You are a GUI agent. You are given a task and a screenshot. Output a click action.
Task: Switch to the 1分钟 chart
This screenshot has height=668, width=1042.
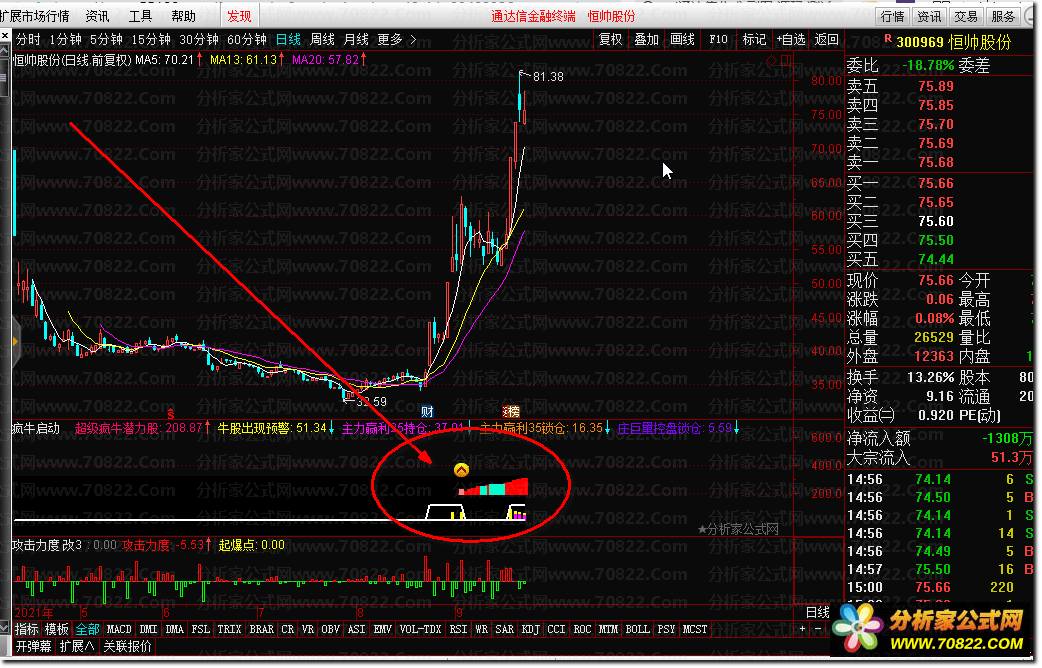pyautogui.click(x=66, y=40)
